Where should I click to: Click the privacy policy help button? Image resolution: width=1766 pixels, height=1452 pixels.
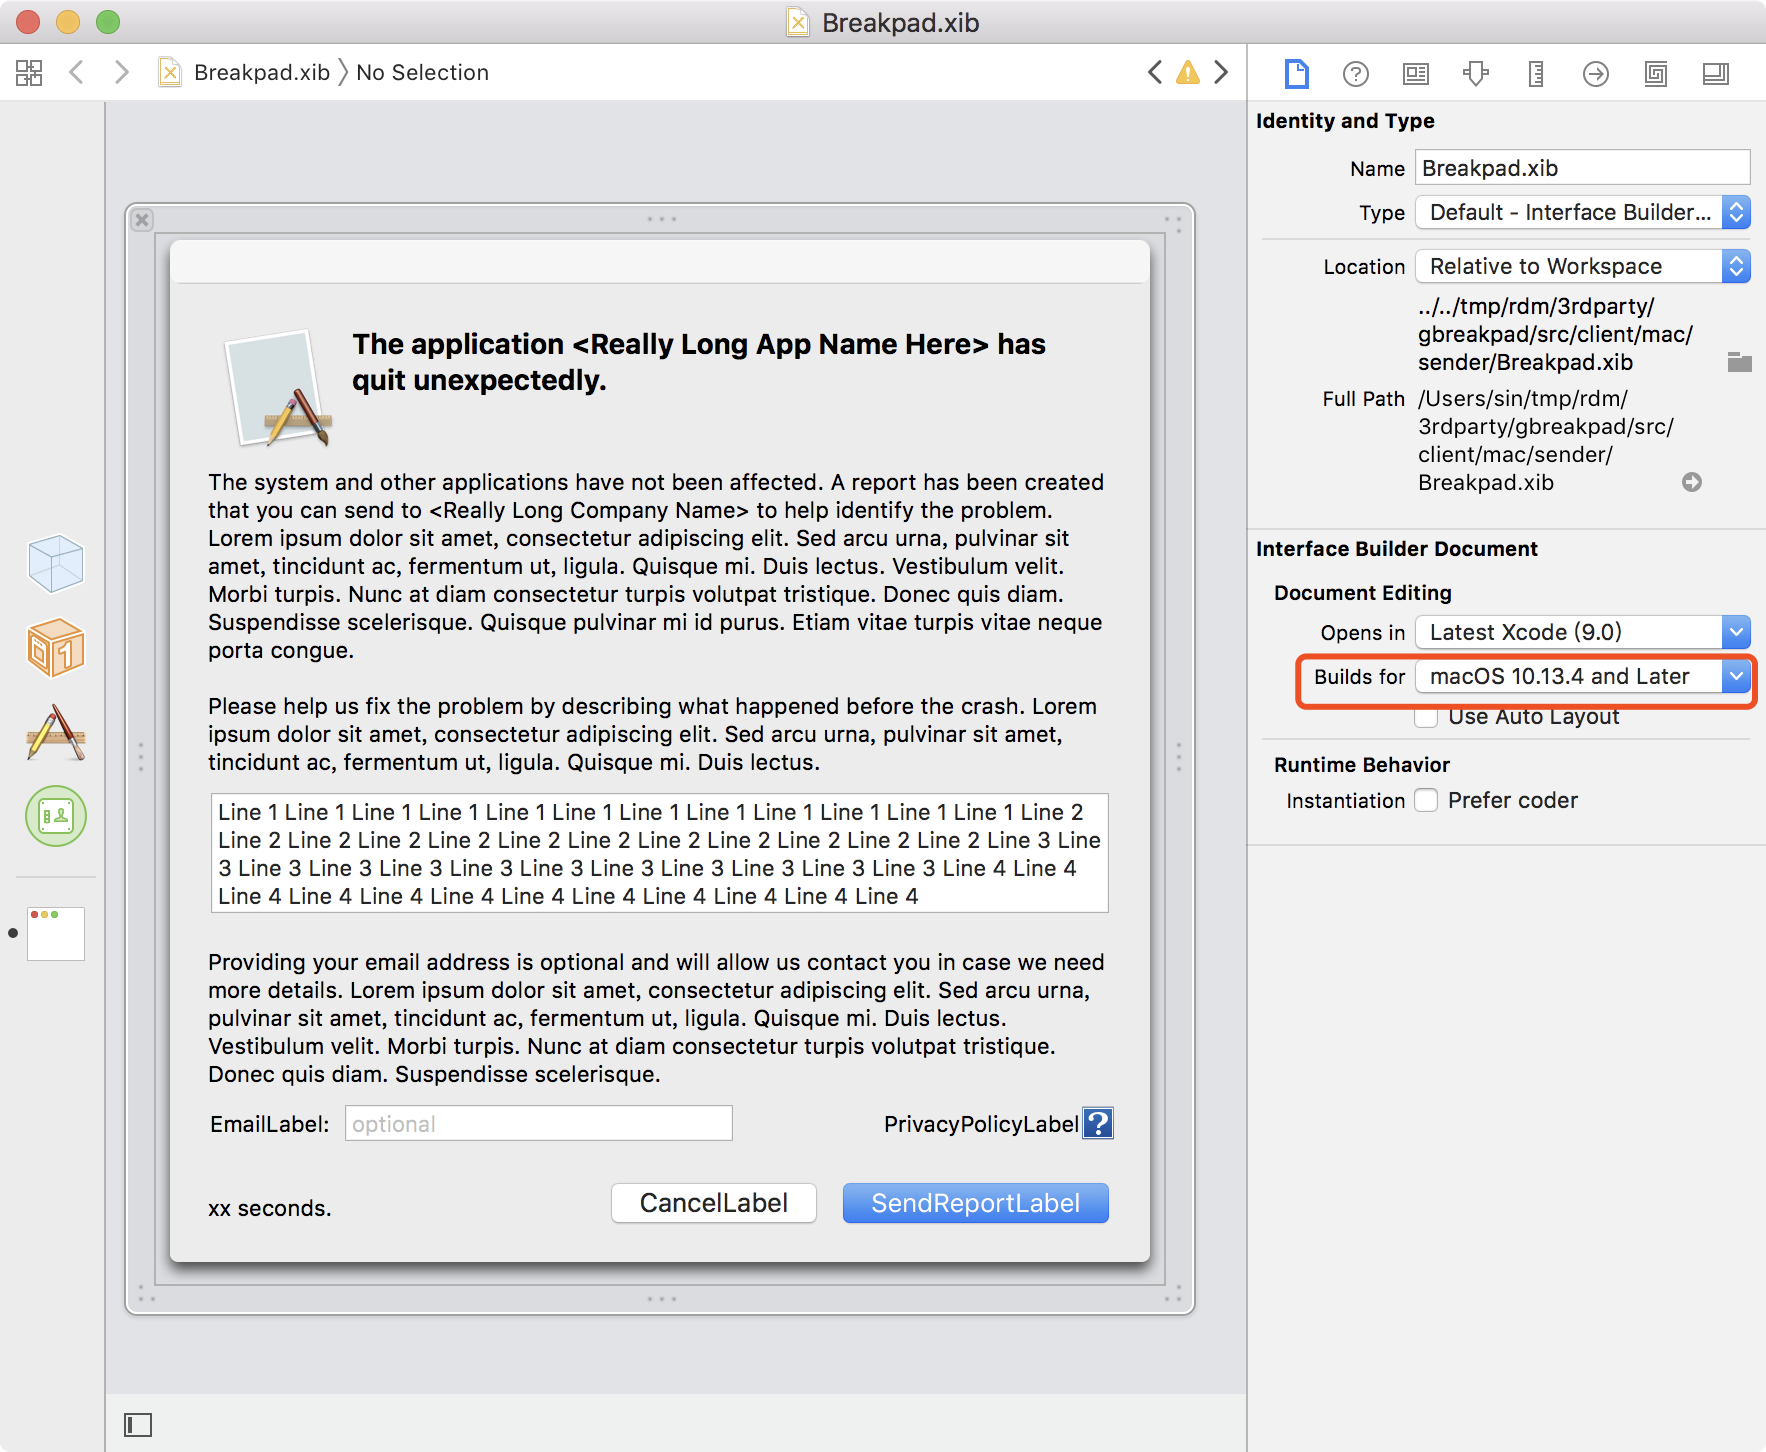click(x=1098, y=1123)
